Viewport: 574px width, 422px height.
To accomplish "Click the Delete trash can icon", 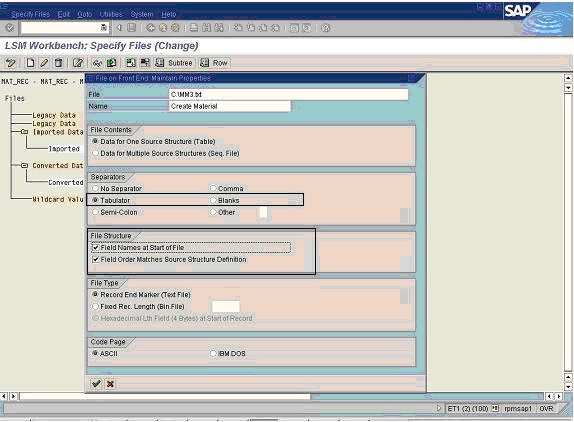I will point(58,63).
